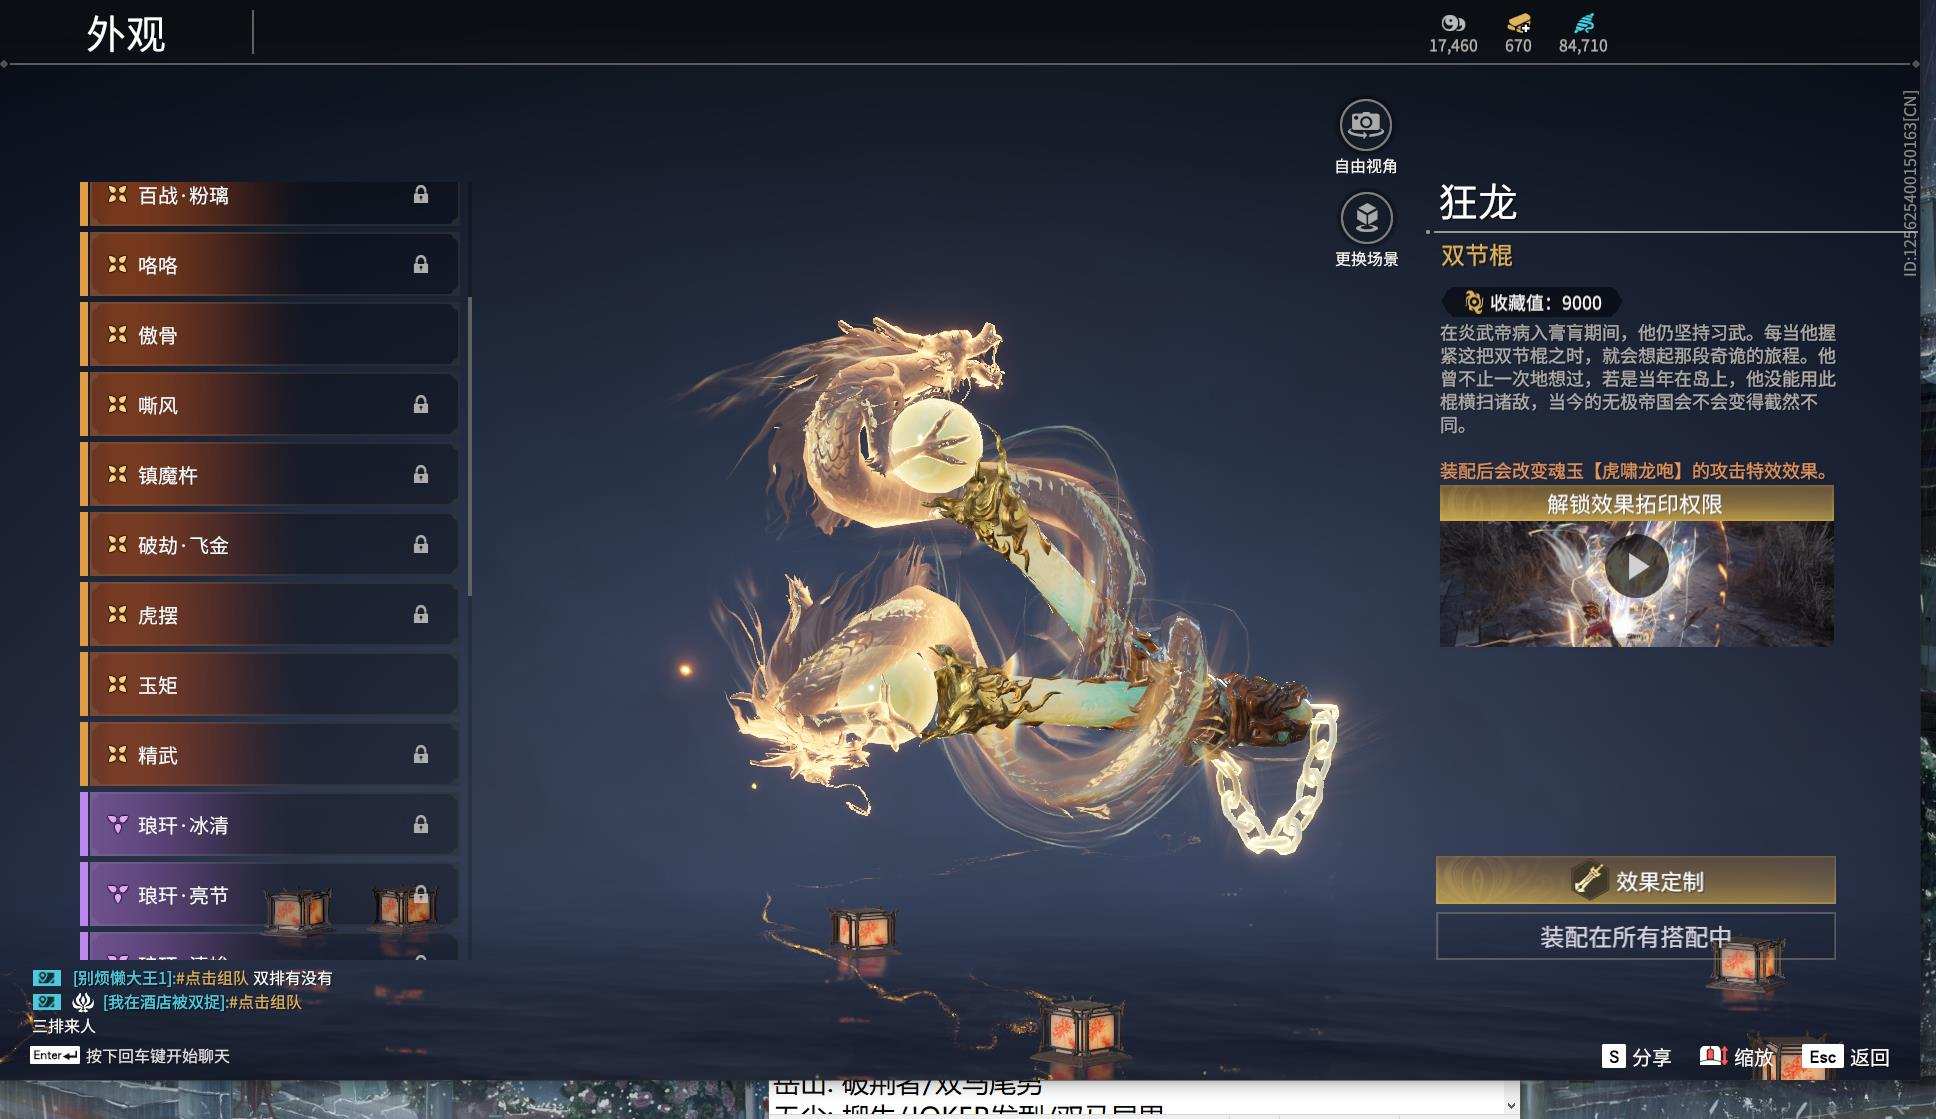Click chat message 三排来人
Viewport: 1936px width, 1119px height.
(x=64, y=1026)
